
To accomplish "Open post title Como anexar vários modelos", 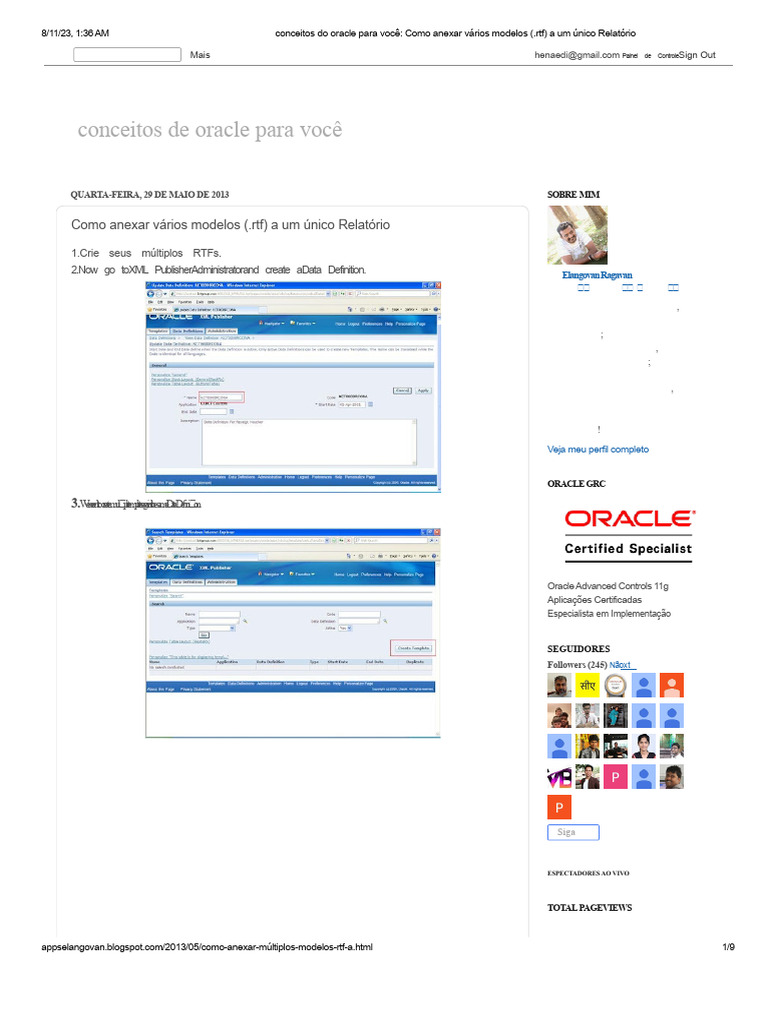I will click(x=231, y=225).
